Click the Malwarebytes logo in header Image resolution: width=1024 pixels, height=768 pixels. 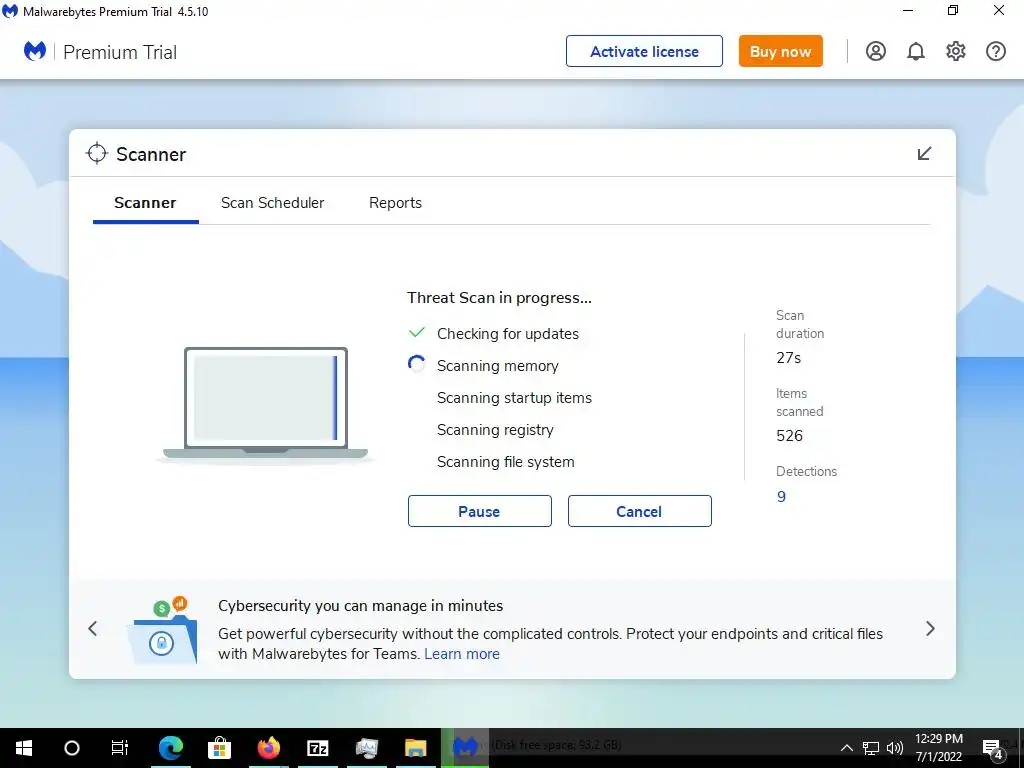(x=35, y=51)
